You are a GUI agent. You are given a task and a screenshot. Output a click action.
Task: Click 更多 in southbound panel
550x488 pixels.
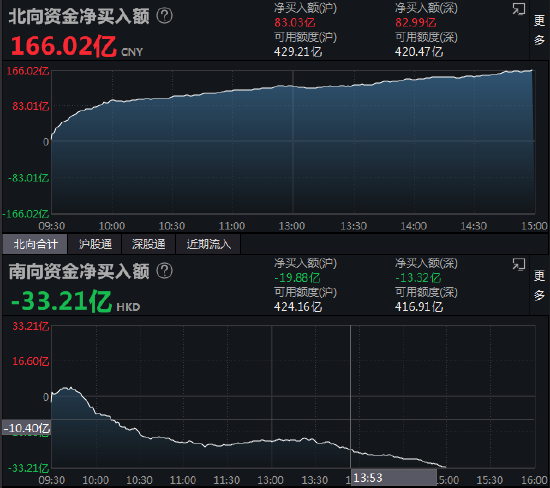point(539,285)
